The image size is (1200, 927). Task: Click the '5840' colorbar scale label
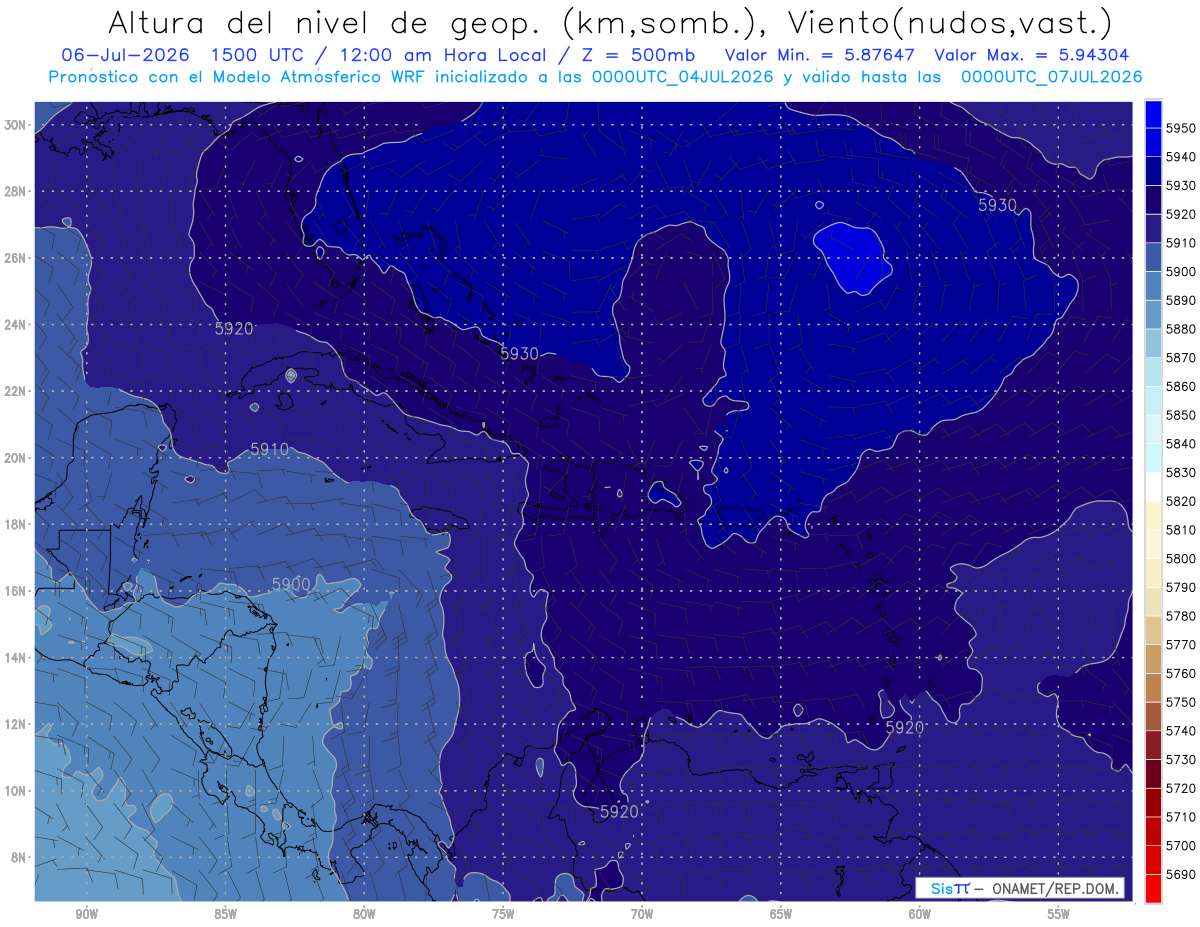tap(1181, 444)
